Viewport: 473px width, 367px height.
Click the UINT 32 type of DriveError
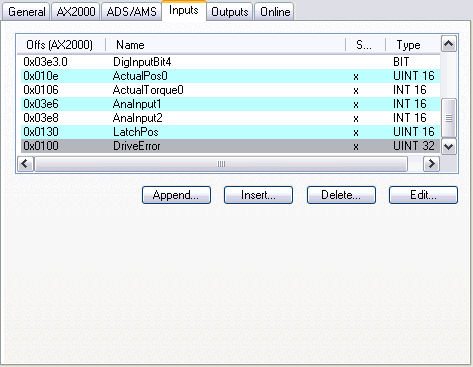coord(414,146)
